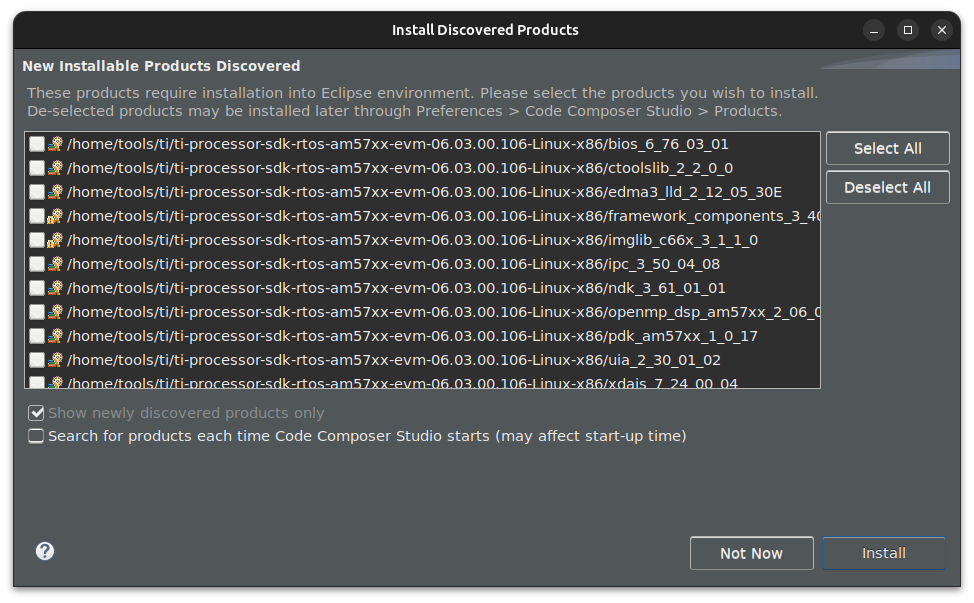Click the product icon beside imglib_c66x_3_1_1_0

tap(56, 240)
